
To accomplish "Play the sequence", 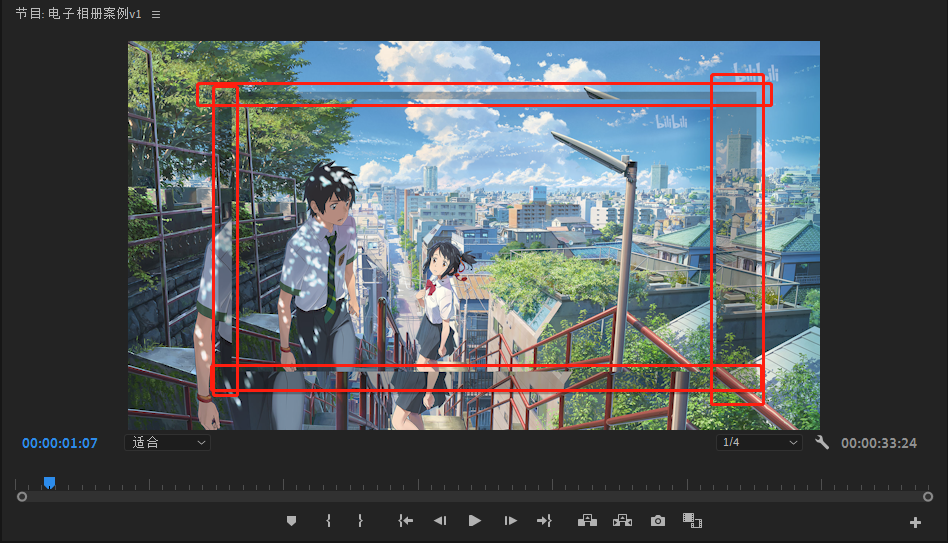I will click(x=475, y=521).
